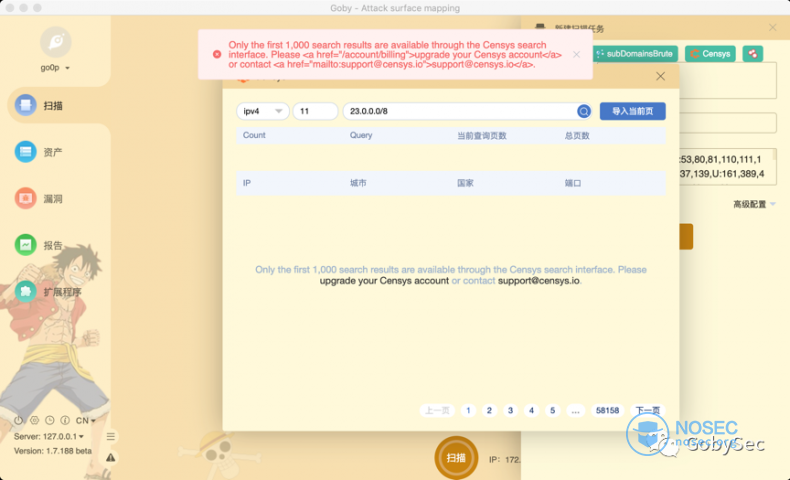790x480 pixels.
Task: Click the support@censys.io email link
Action: [x=539, y=281]
